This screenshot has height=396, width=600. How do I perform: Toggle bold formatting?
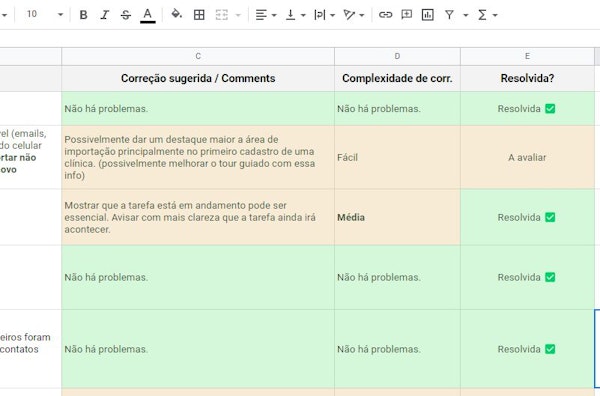pyautogui.click(x=83, y=15)
